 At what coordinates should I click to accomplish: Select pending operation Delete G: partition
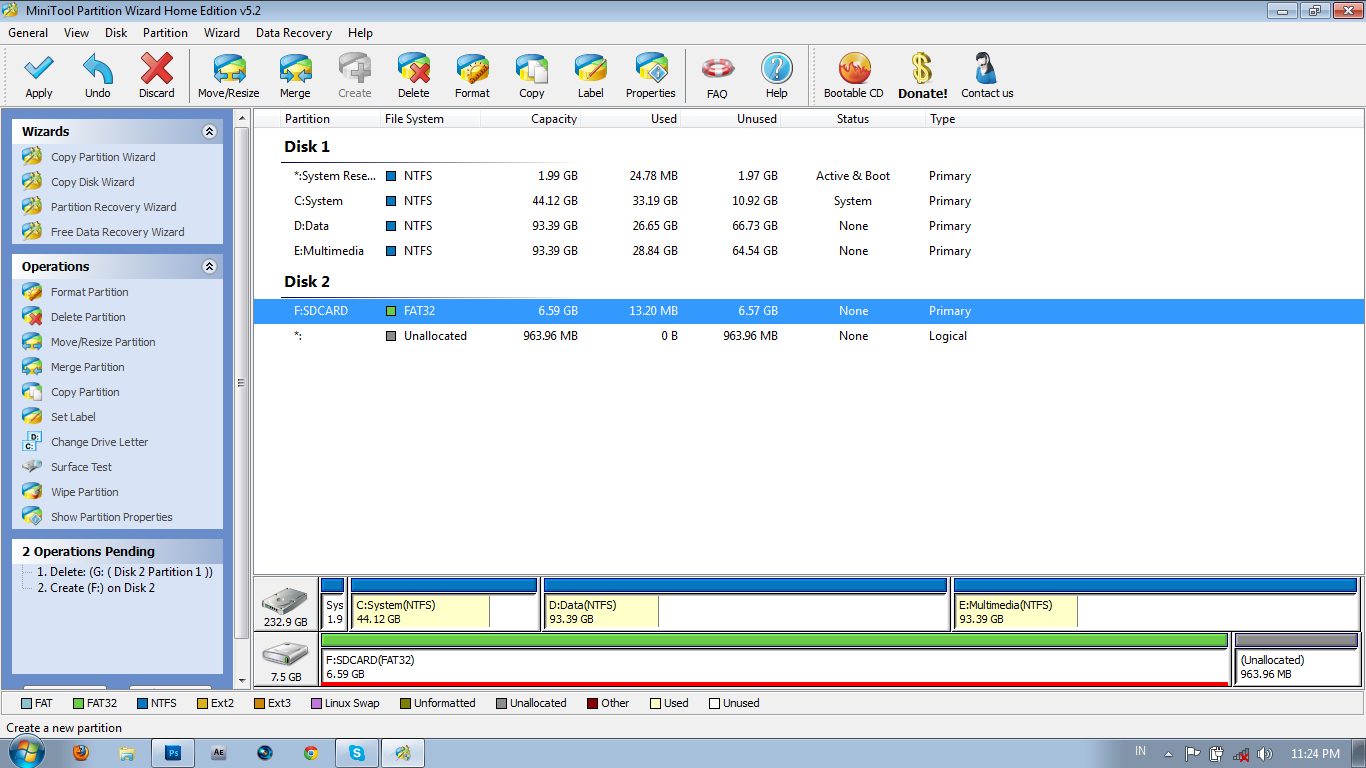pyautogui.click(x=125, y=572)
